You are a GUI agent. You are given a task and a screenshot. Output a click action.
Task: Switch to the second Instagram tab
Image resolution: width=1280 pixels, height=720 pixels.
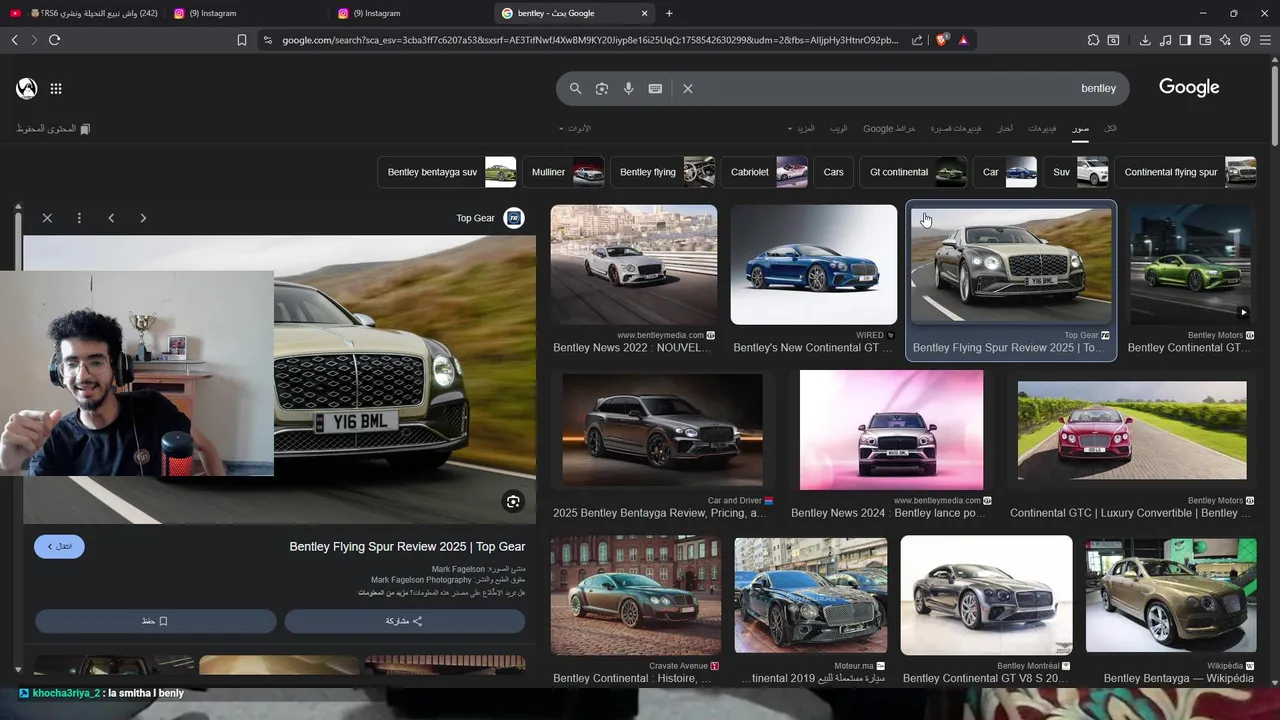tap(410, 13)
